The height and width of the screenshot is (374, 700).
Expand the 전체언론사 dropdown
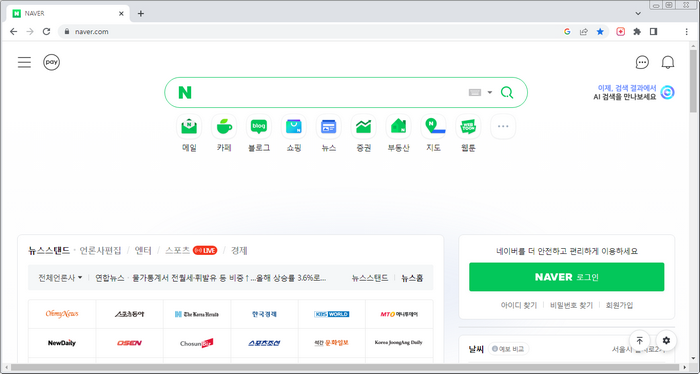click(60, 278)
